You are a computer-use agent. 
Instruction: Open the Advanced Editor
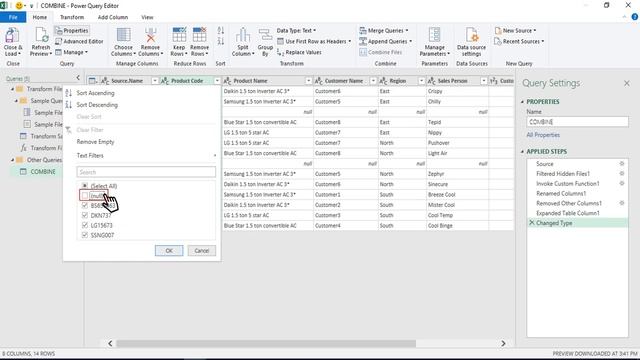(79, 42)
